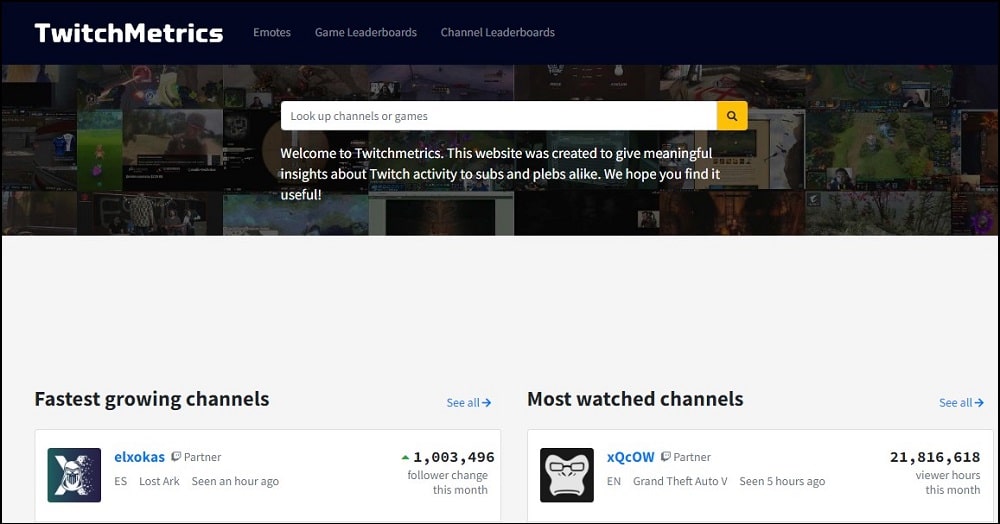The width and height of the screenshot is (1000, 524).
Task: Click the Lost Ark game label
Action: (159, 481)
